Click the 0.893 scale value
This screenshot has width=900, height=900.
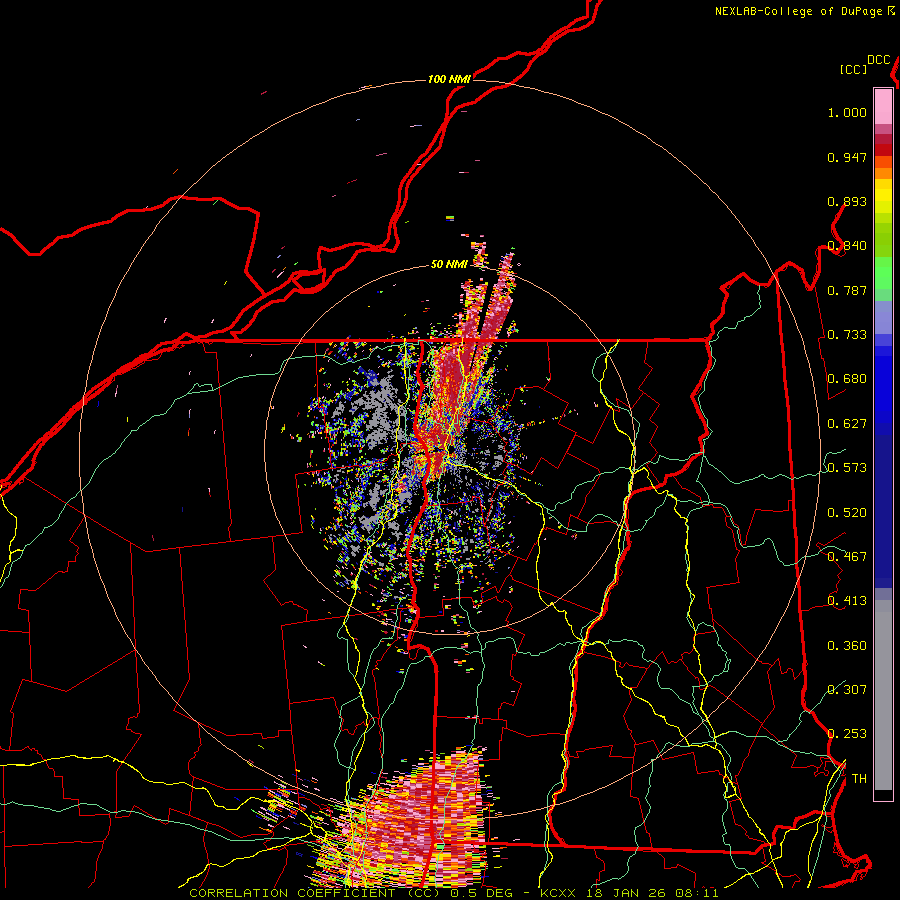tap(847, 201)
